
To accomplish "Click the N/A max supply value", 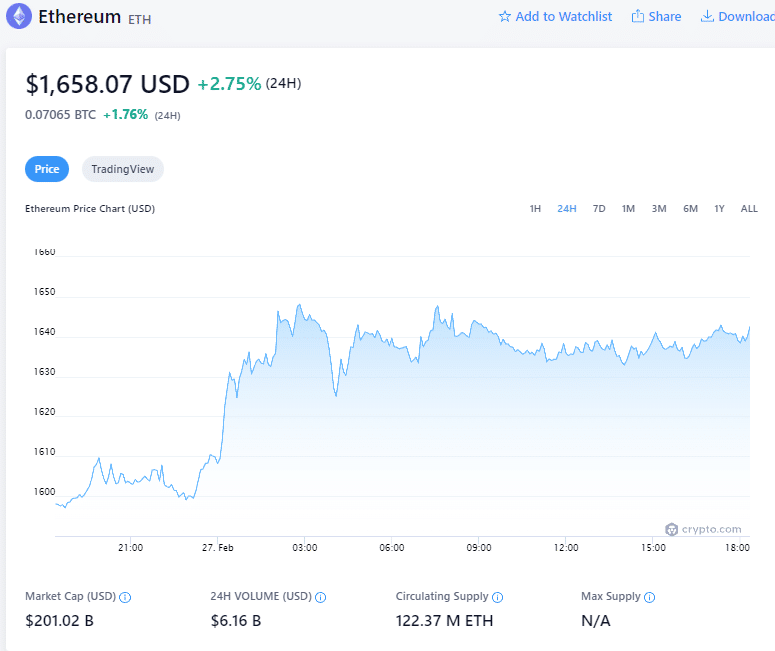I will tap(596, 621).
